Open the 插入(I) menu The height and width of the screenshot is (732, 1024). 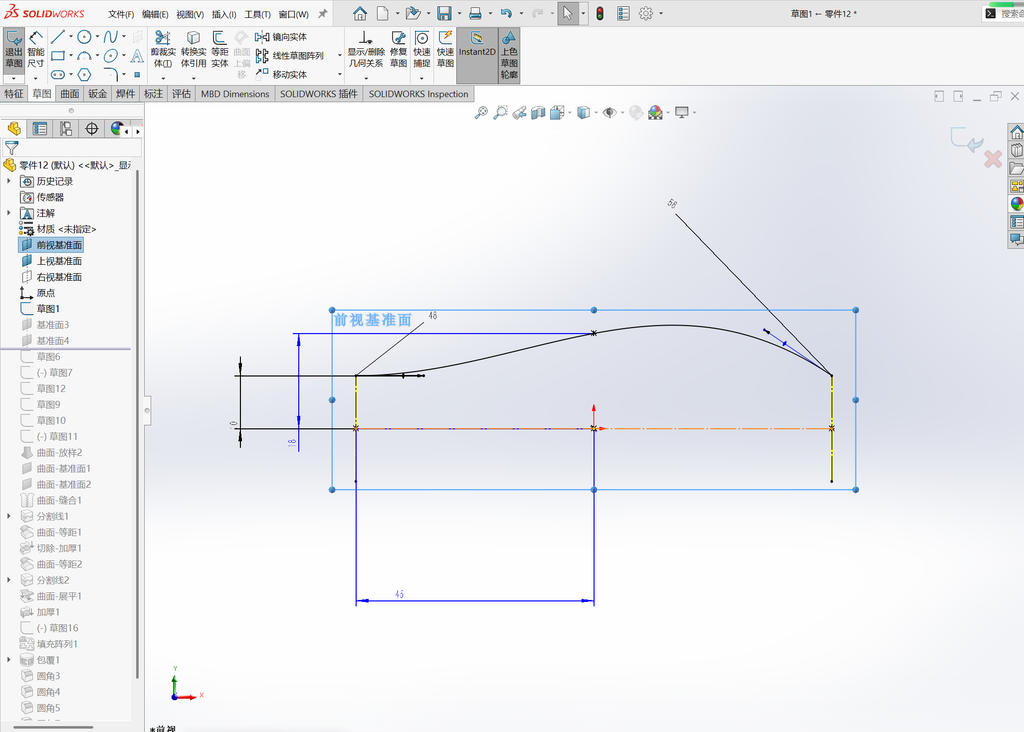(x=224, y=14)
